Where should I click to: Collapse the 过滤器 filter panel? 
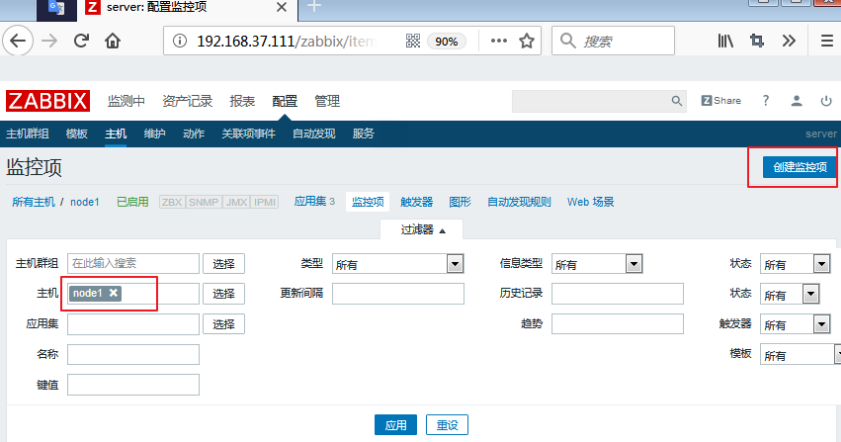coord(422,230)
